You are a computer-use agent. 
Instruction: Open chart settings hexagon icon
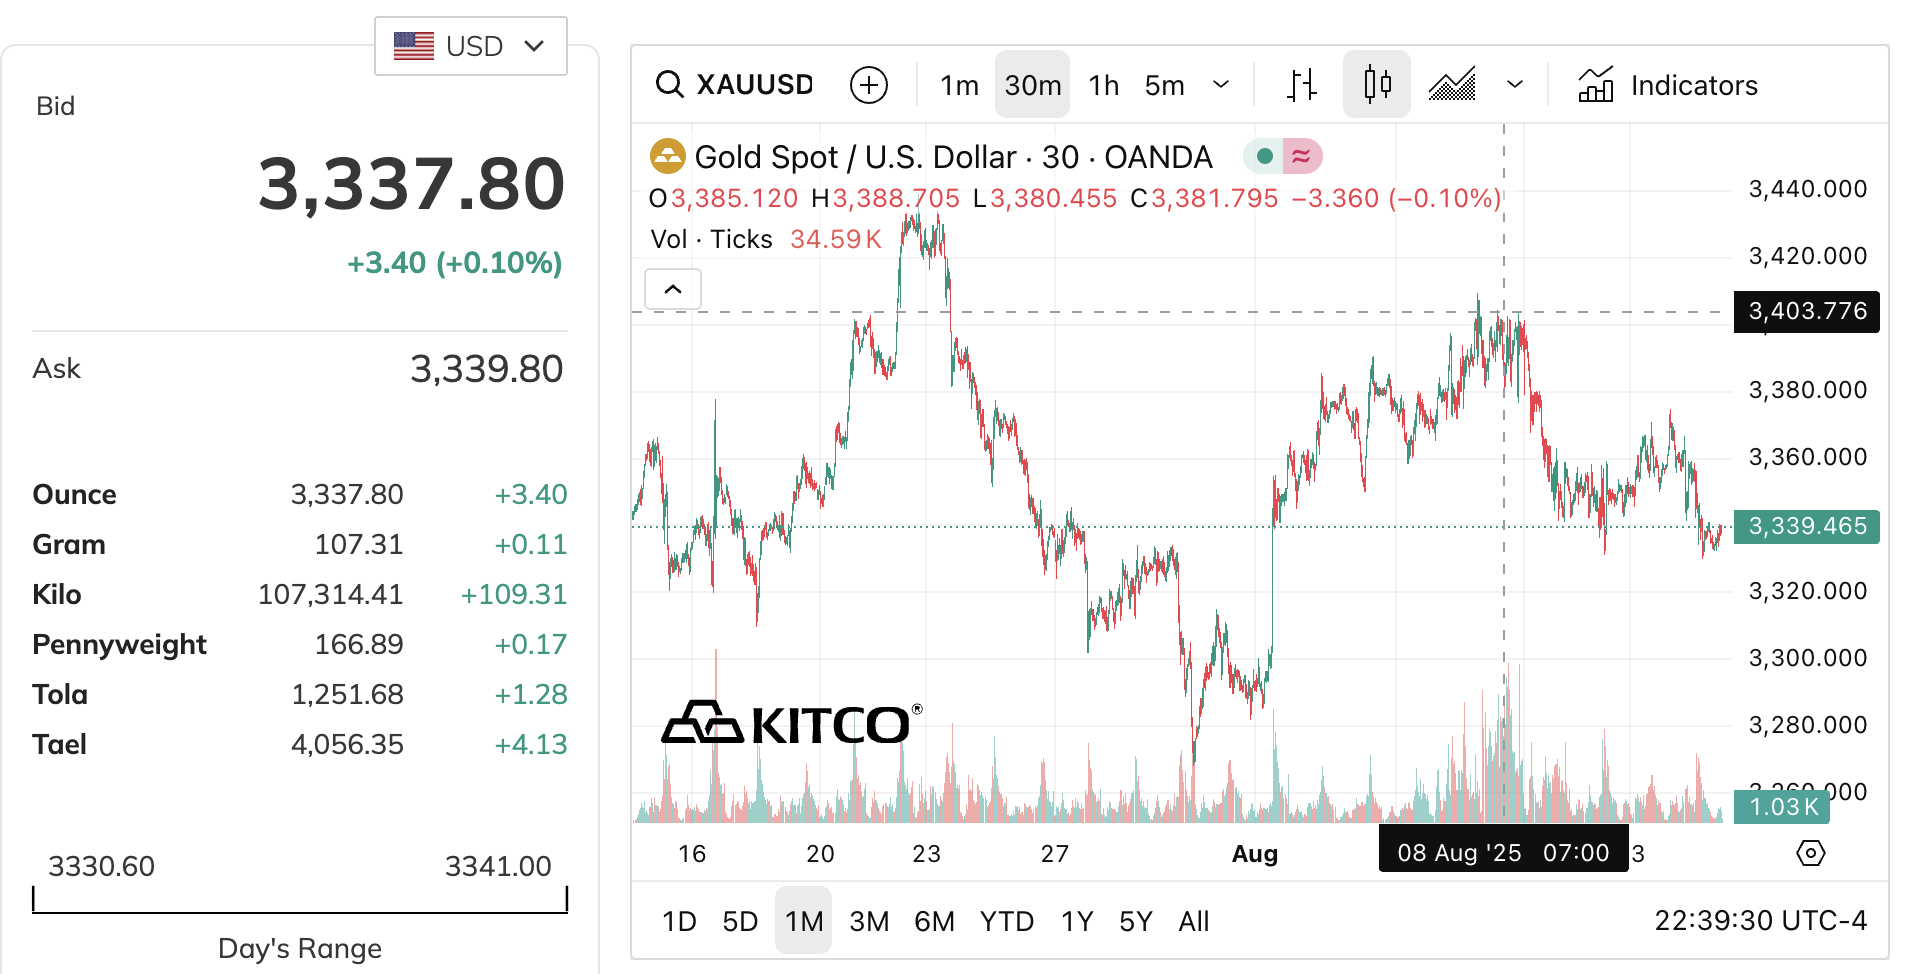point(1810,853)
